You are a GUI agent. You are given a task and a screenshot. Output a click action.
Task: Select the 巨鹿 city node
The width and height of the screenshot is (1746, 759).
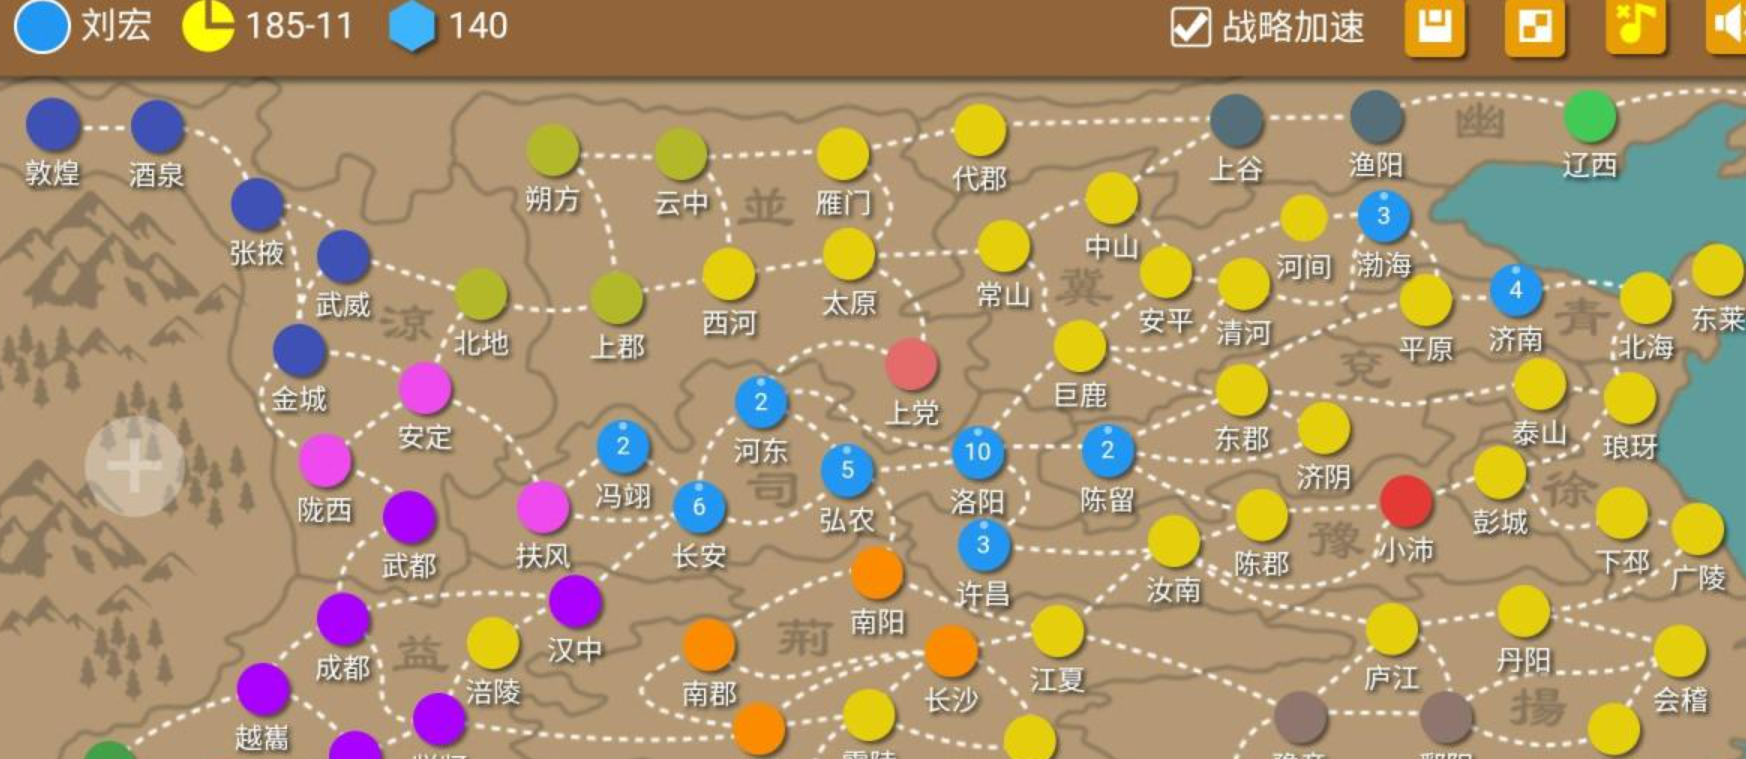pos(1080,347)
